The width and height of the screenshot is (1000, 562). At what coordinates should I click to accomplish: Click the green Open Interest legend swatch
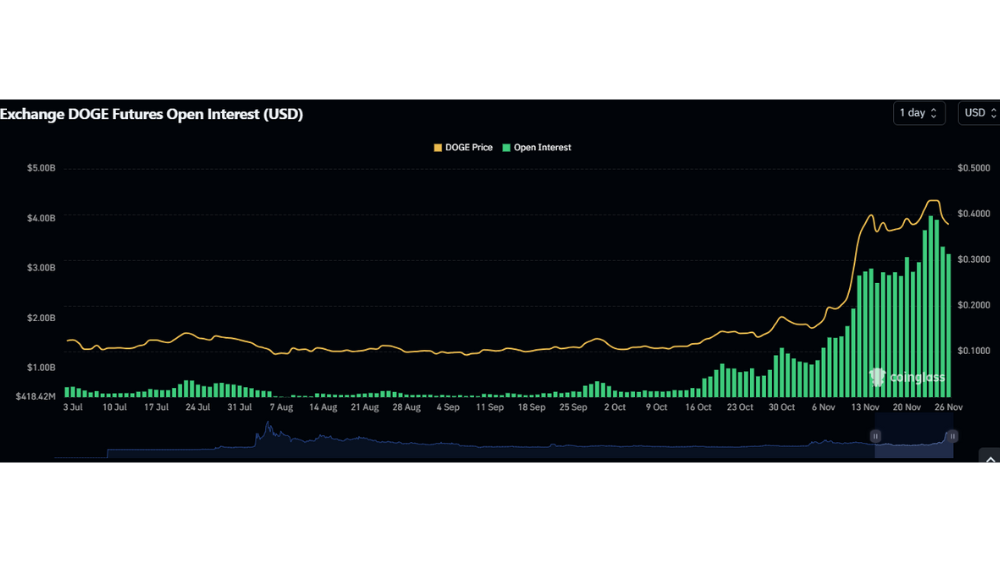[506, 147]
